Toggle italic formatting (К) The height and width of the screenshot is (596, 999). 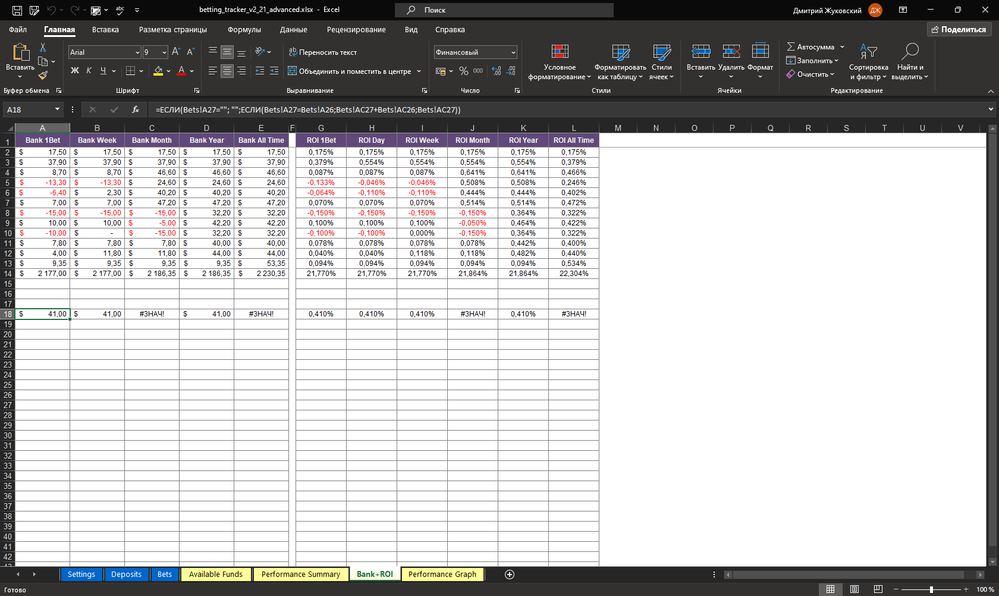tap(88, 71)
